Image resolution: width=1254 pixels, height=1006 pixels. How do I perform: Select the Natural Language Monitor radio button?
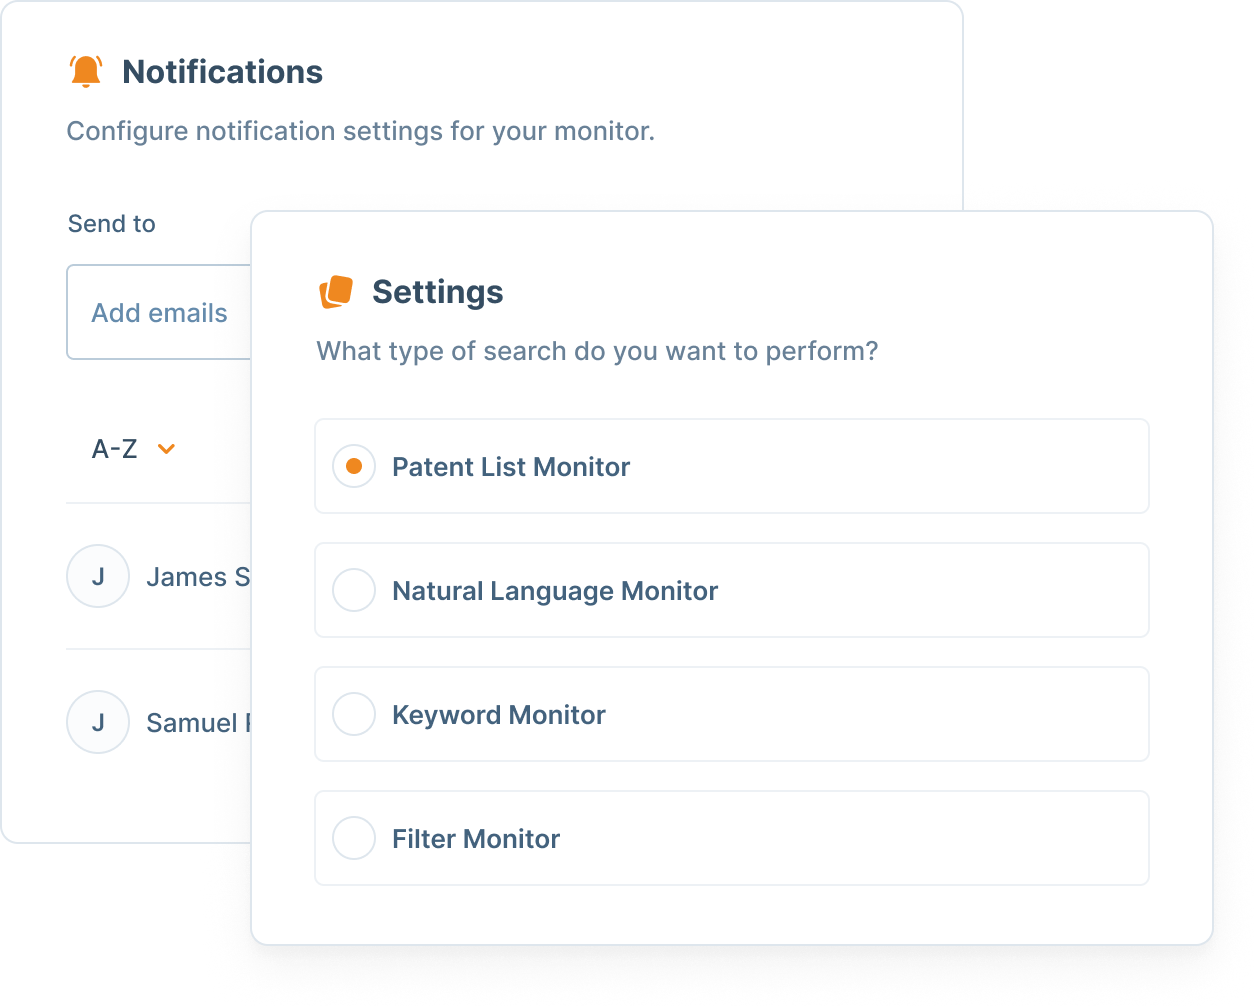point(353,590)
